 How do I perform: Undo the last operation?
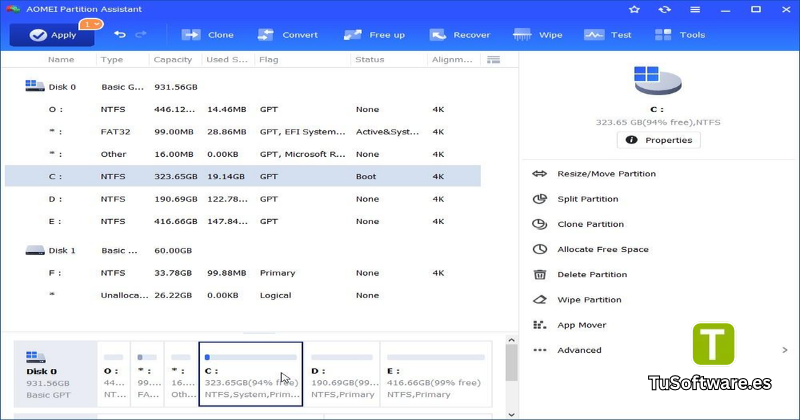120,35
